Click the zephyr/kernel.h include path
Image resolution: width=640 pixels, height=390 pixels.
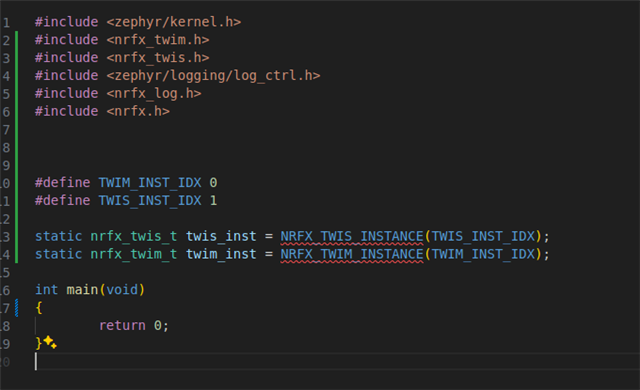(174, 22)
